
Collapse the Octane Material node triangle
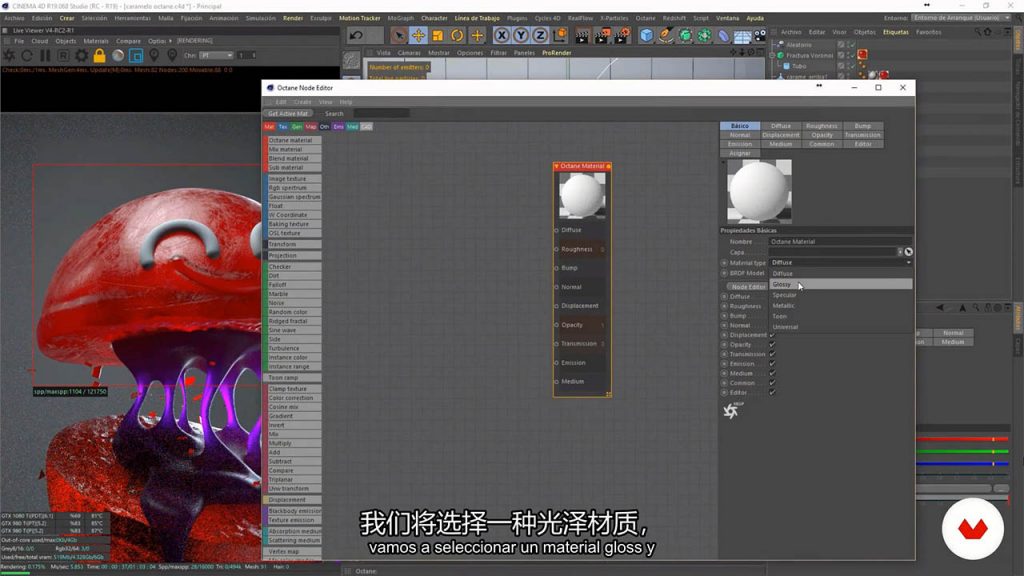coord(556,167)
